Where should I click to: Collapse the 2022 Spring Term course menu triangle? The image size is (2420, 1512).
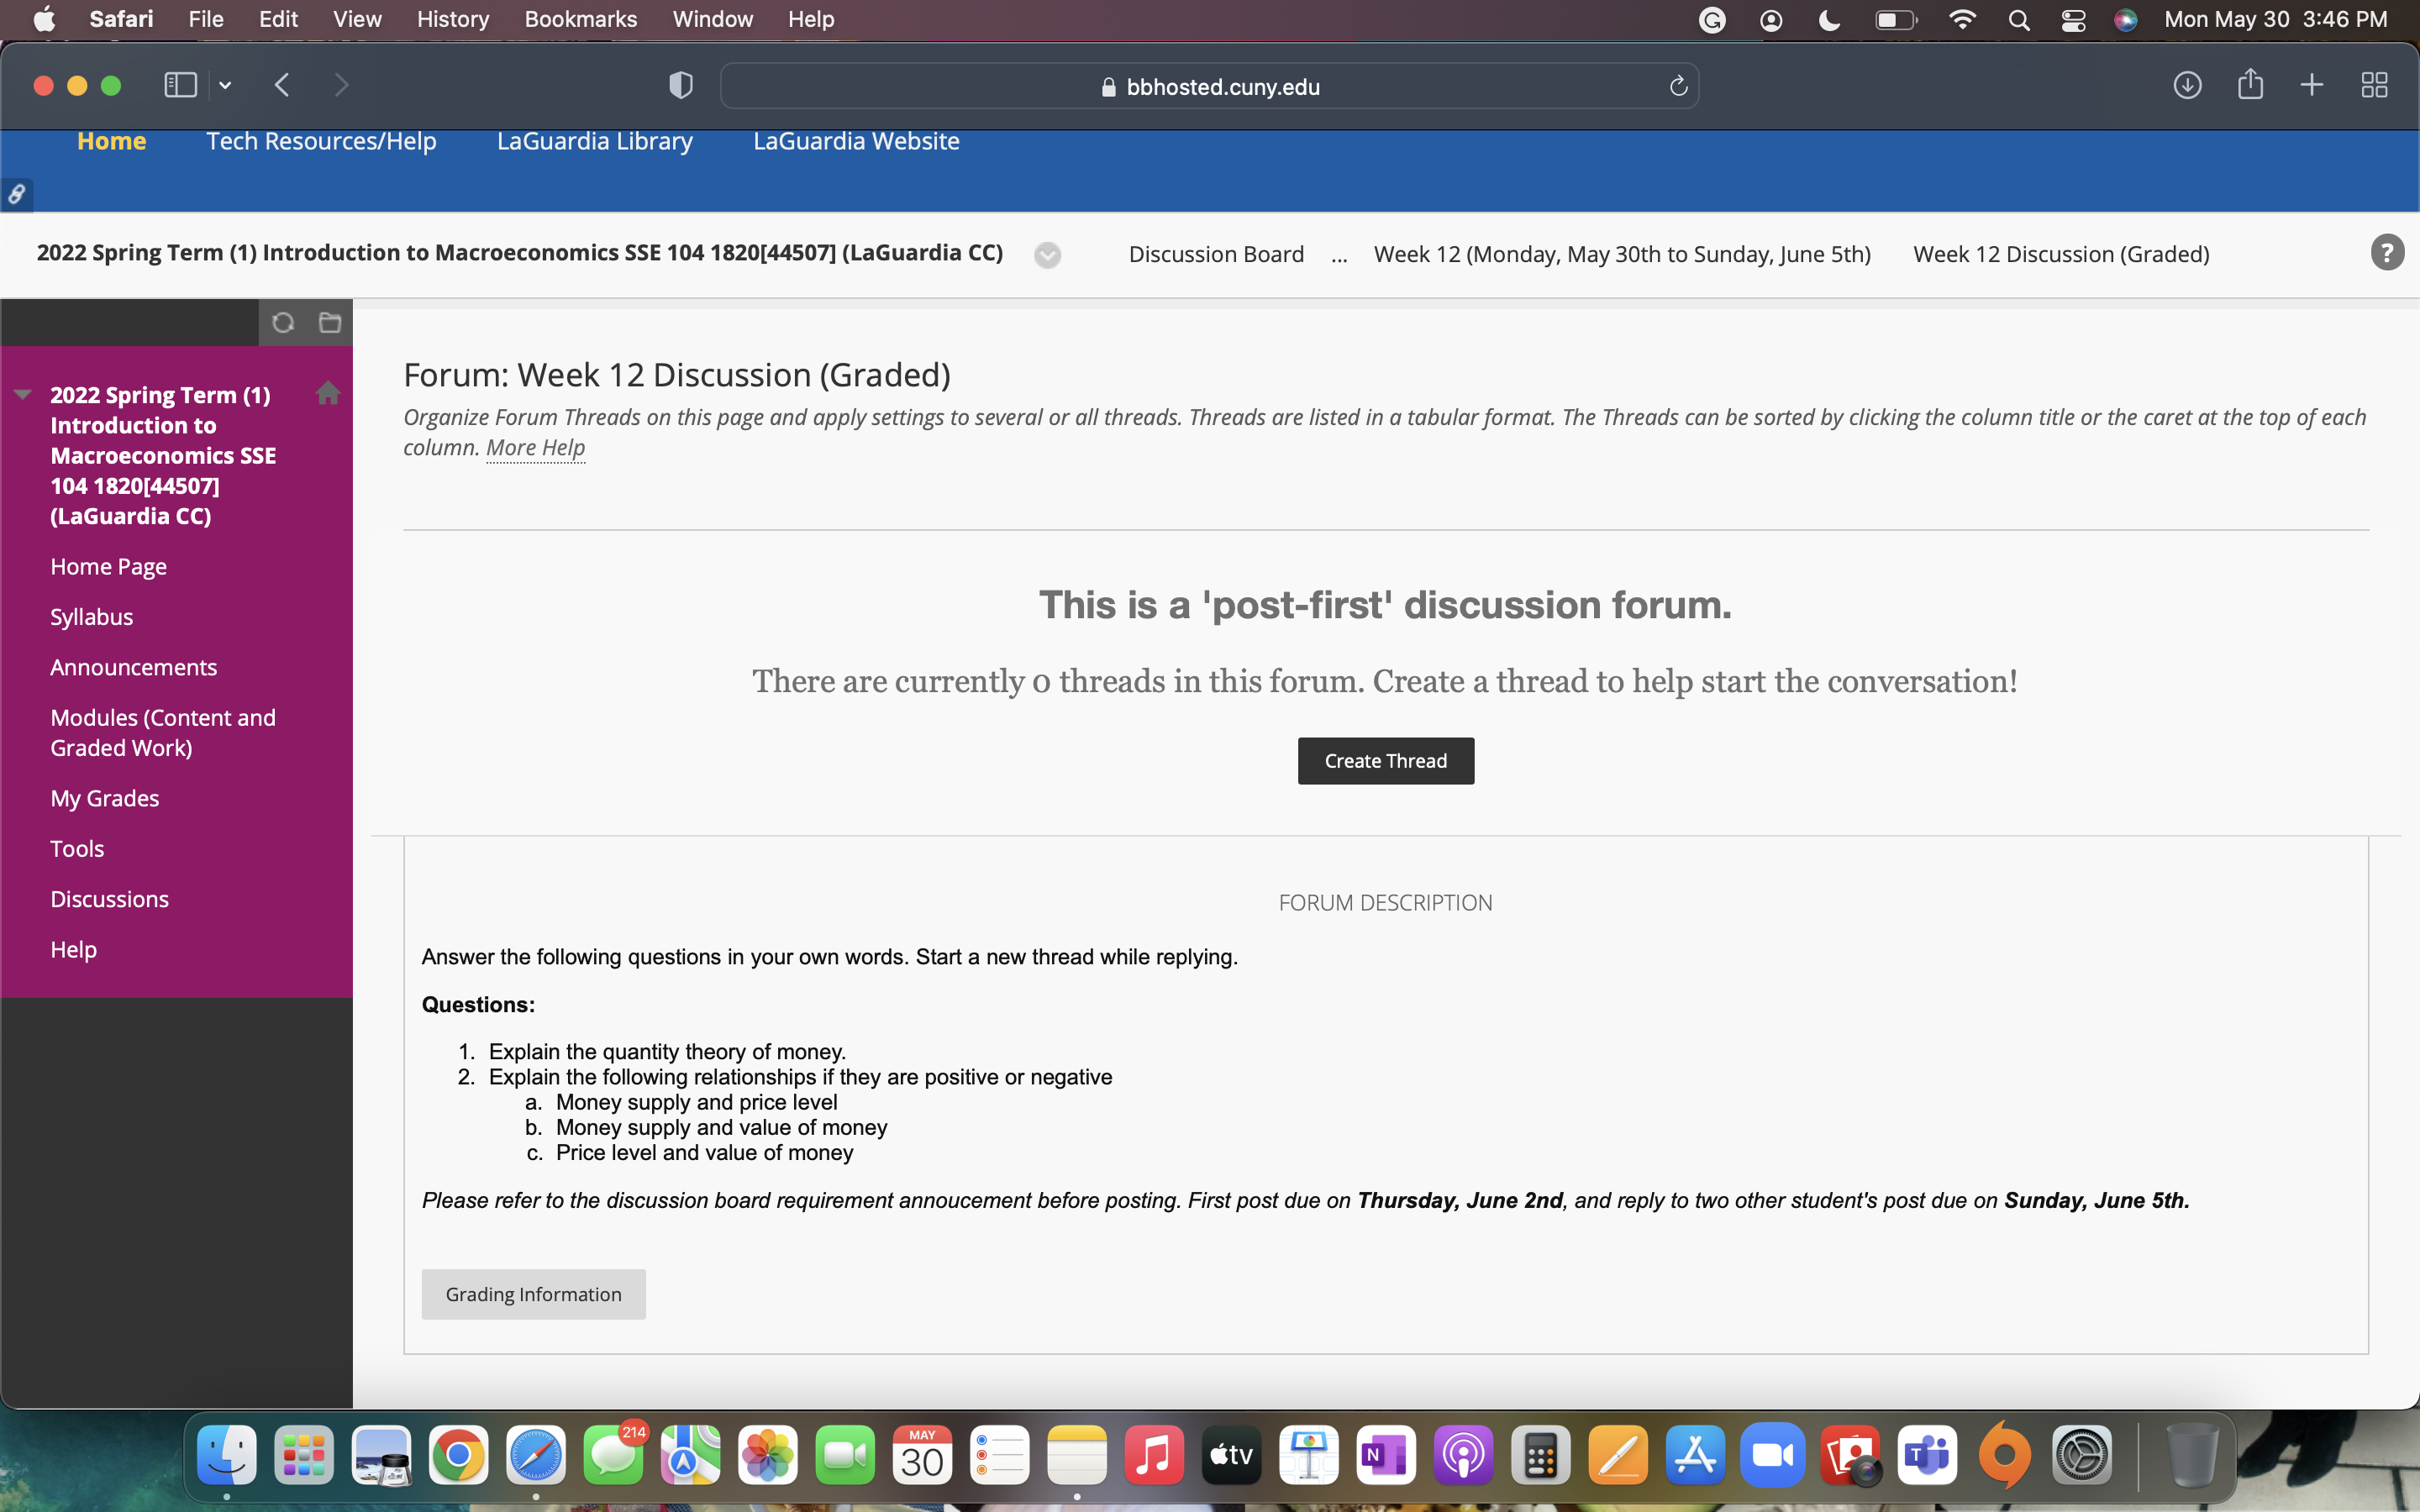(x=22, y=394)
